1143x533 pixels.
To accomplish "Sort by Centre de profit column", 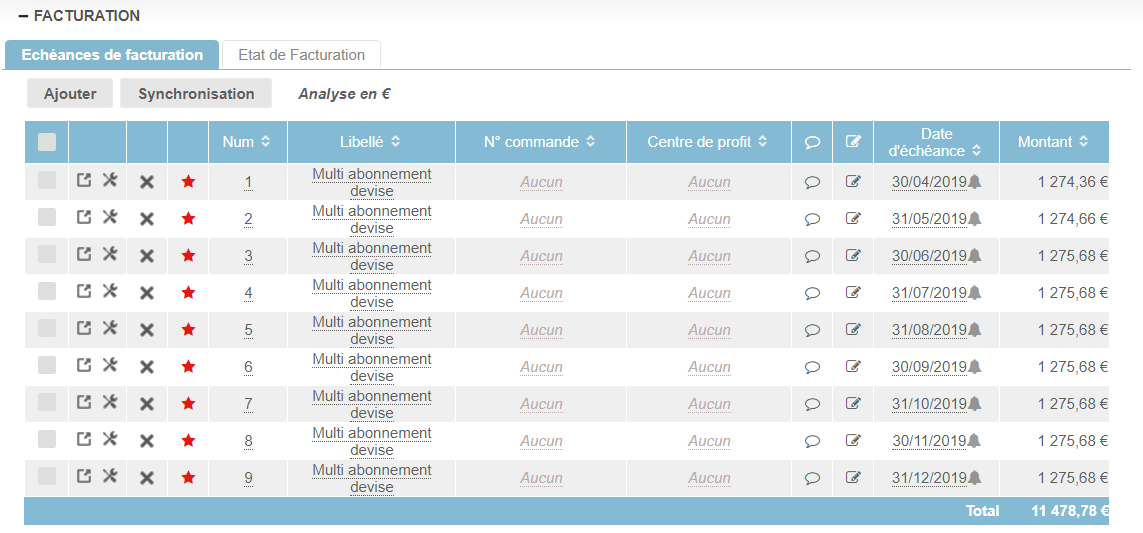I will click(708, 142).
